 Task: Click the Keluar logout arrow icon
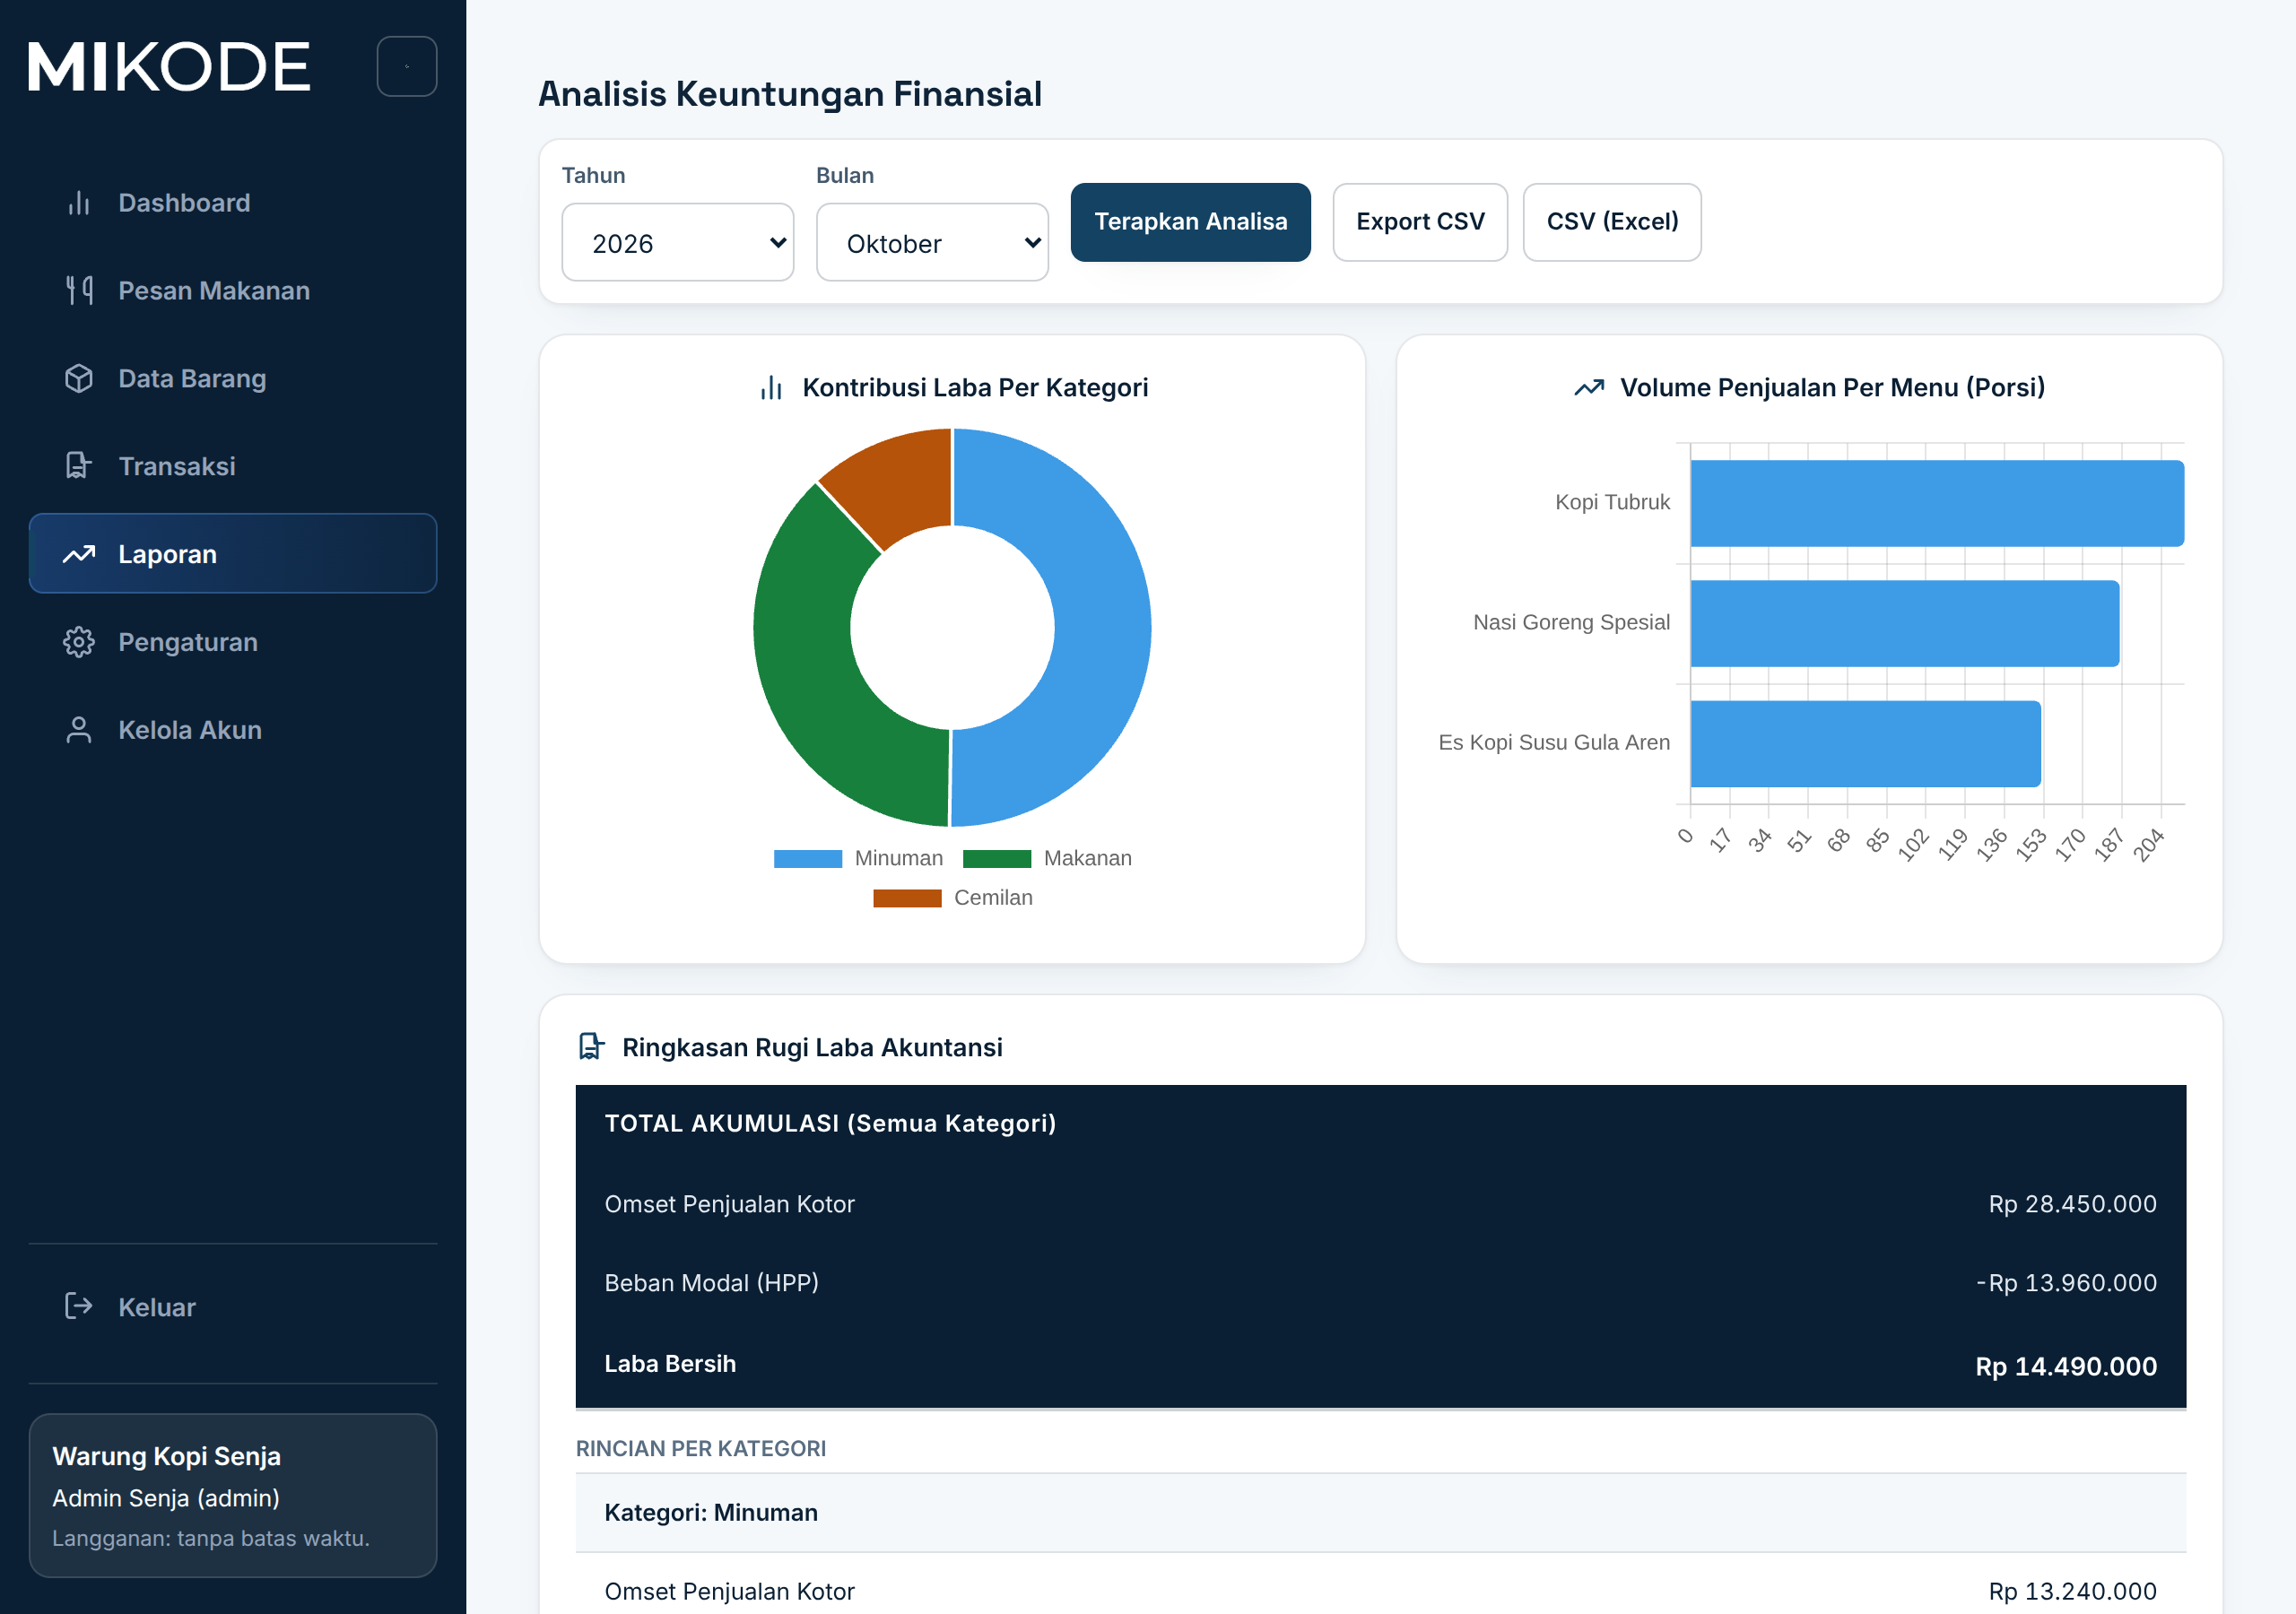tap(79, 1306)
